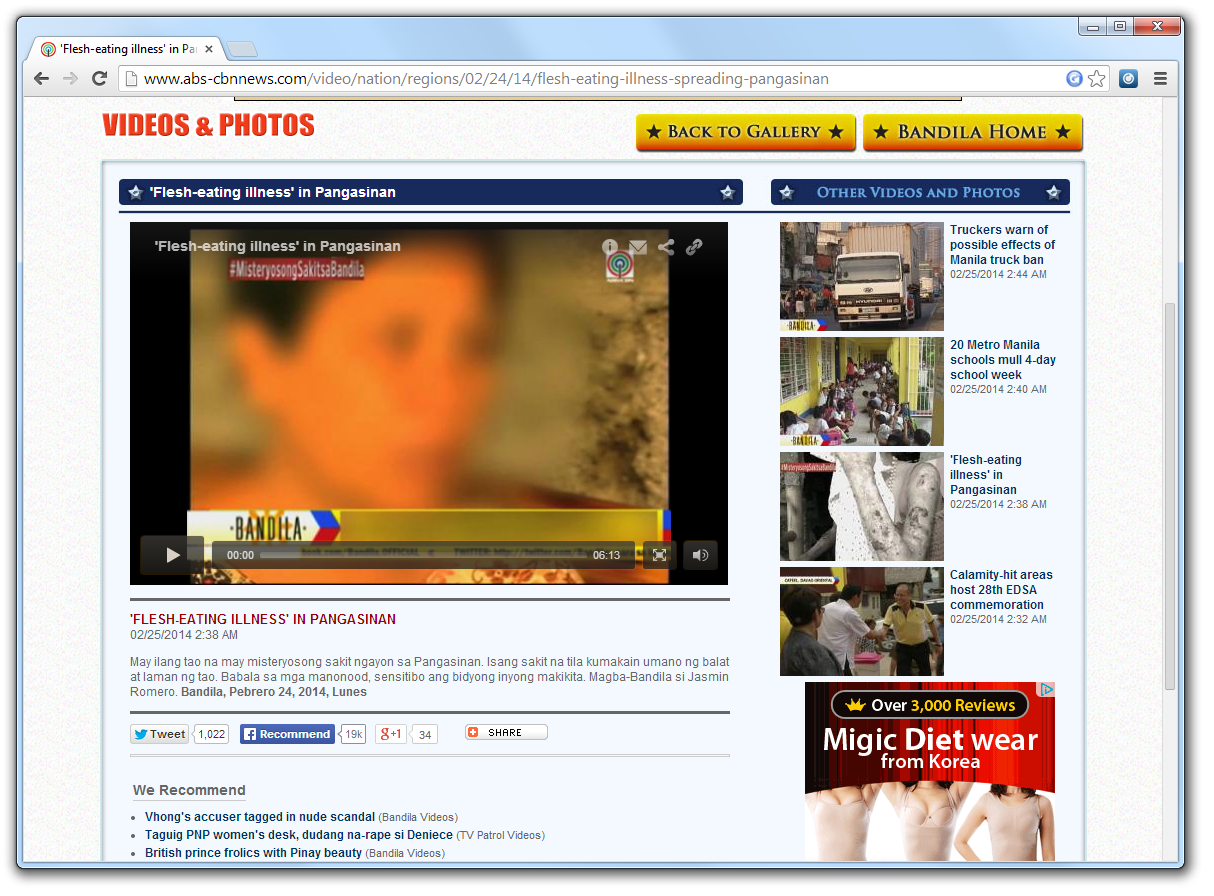This screenshot has height=896, width=1214.
Task: Tweet this video
Action: click(160, 734)
